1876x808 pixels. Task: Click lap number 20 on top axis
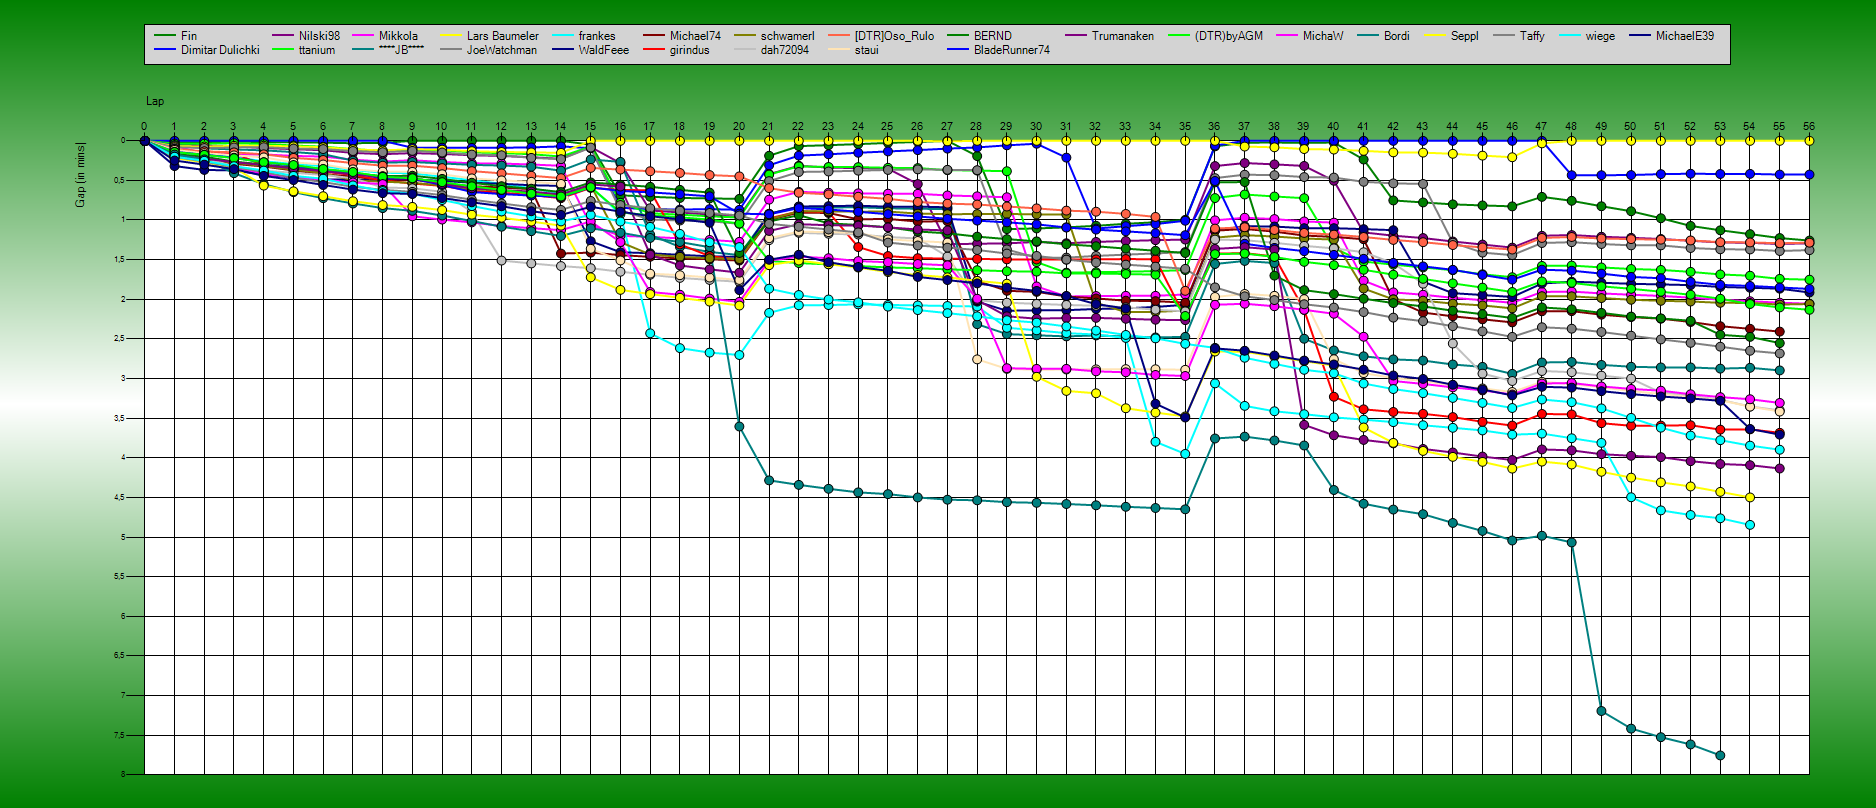tap(739, 127)
